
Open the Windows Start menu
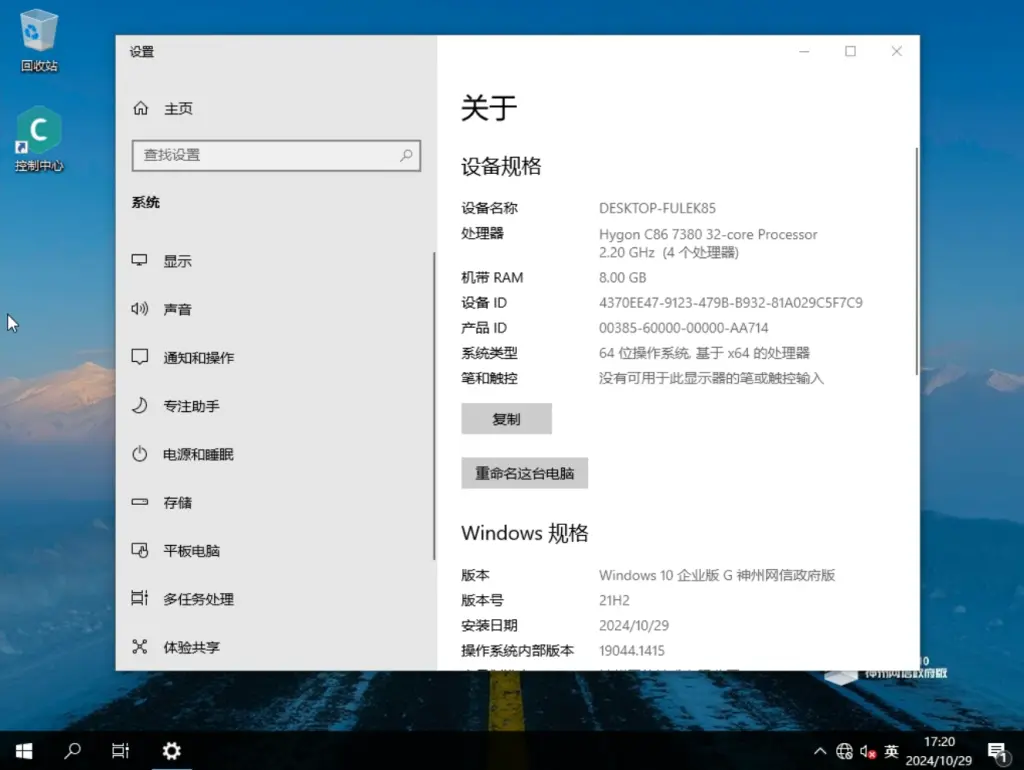tap(24, 750)
